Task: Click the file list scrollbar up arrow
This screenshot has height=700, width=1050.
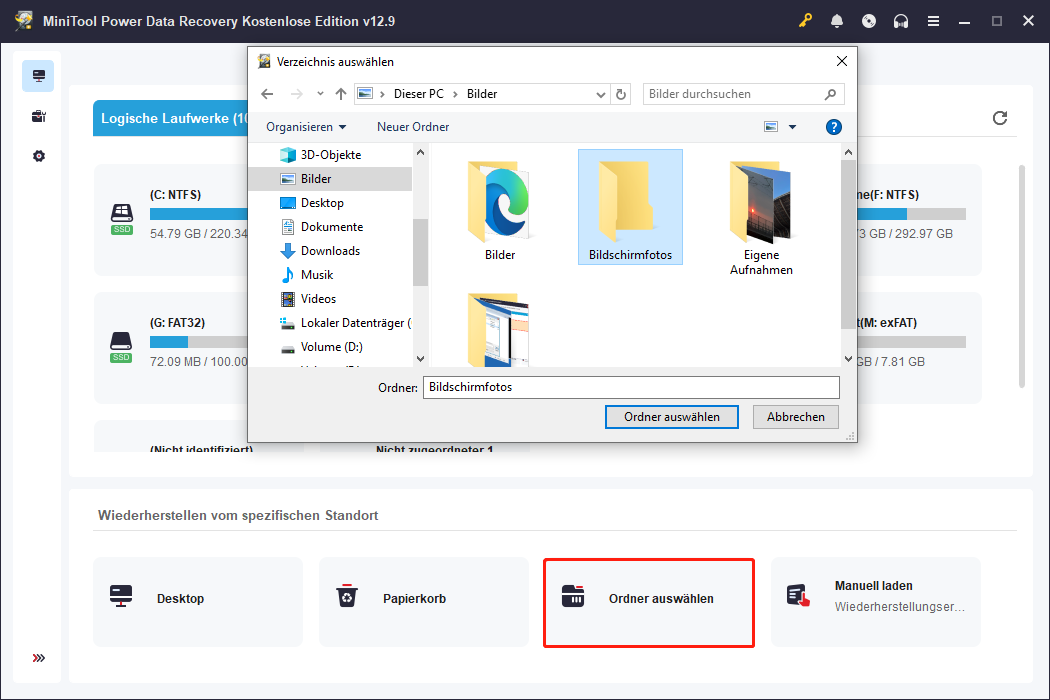Action: 848,153
